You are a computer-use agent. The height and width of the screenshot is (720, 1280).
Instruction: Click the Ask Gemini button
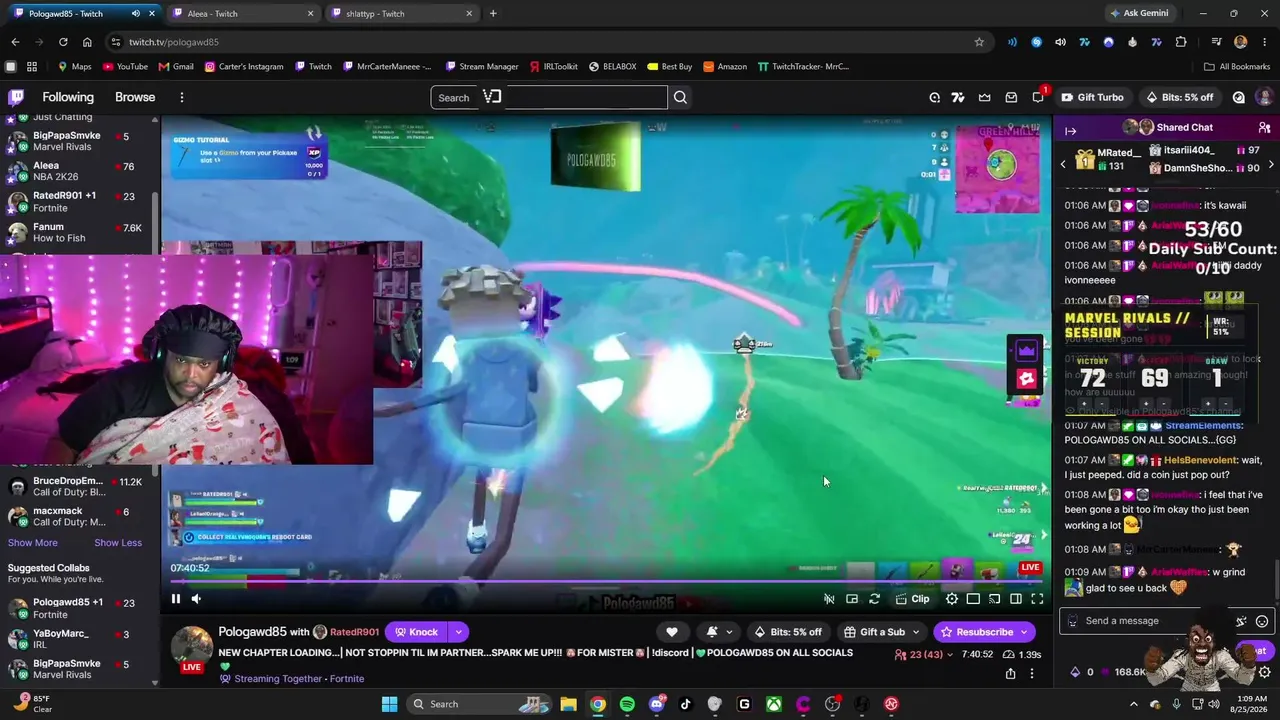[x=1139, y=13]
